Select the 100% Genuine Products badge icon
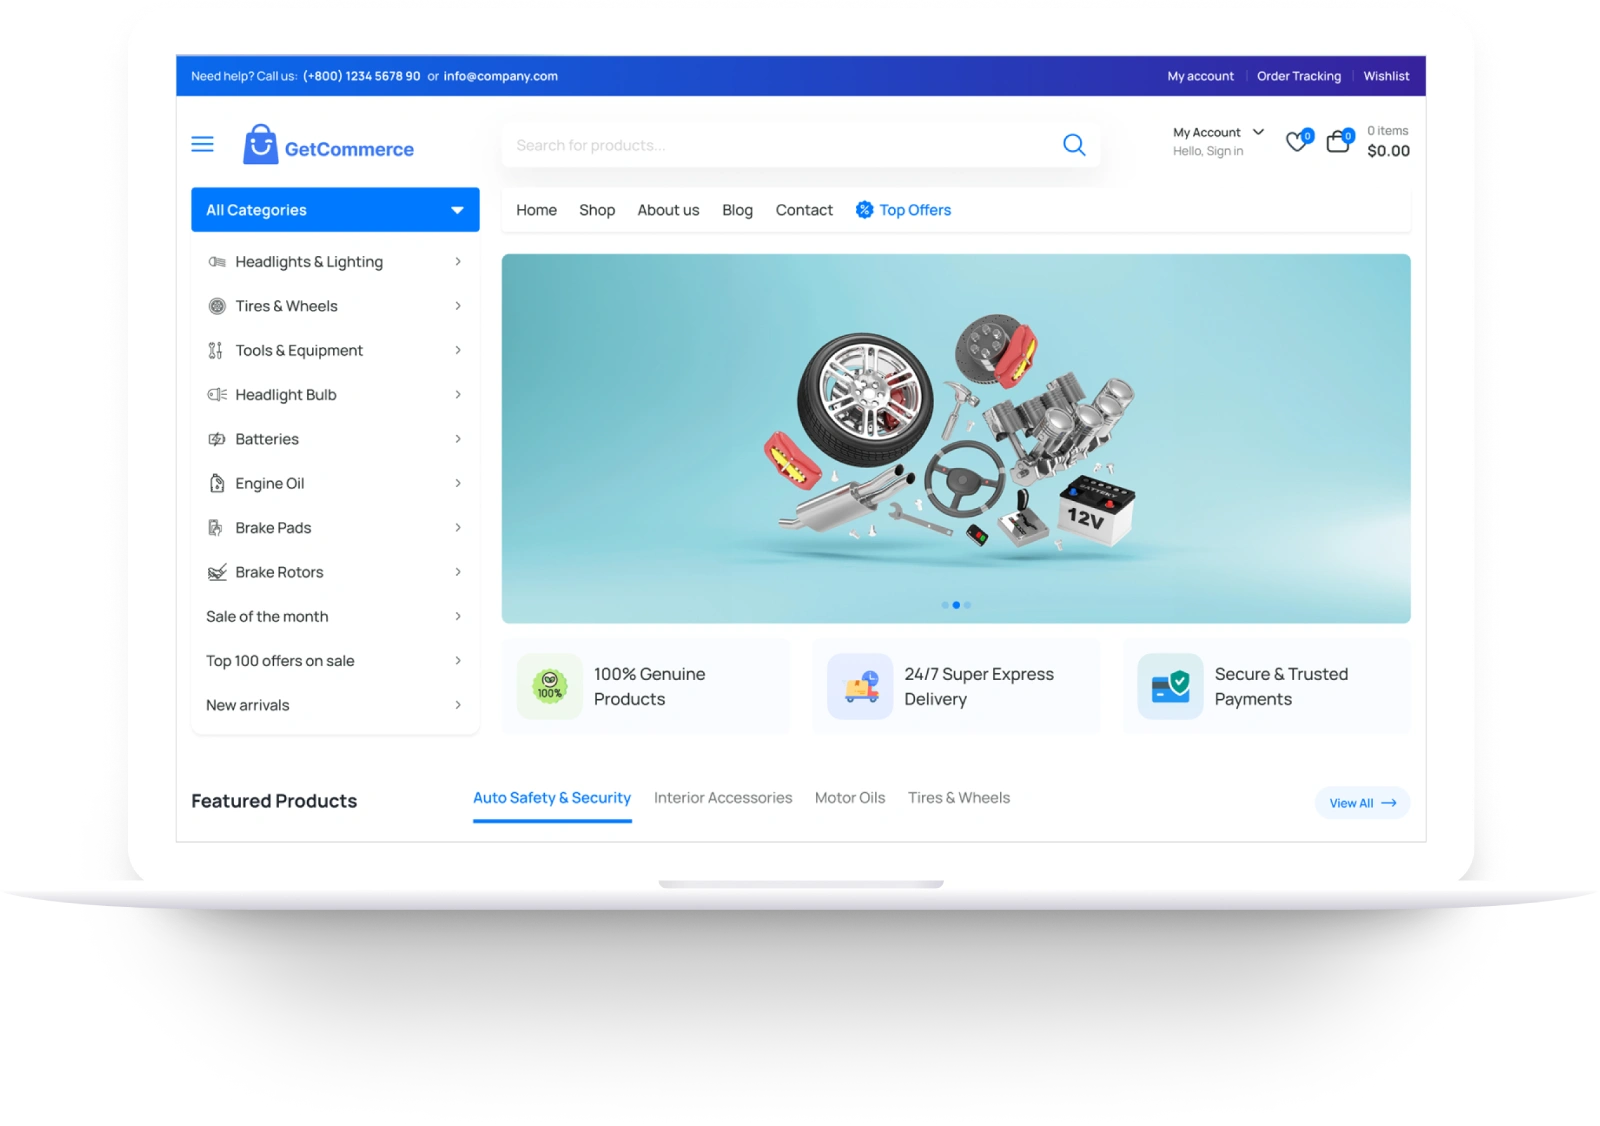Screen dimensions: 1600x1126 coord(549,687)
